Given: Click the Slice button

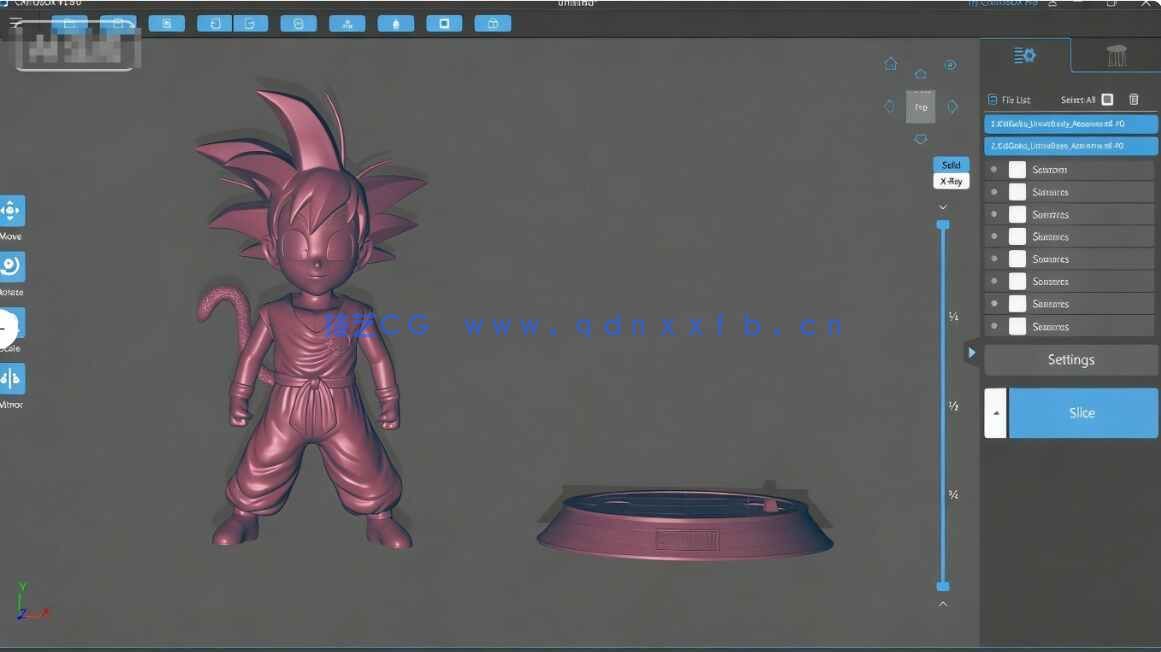Looking at the screenshot, I should pyautogui.click(x=1083, y=412).
